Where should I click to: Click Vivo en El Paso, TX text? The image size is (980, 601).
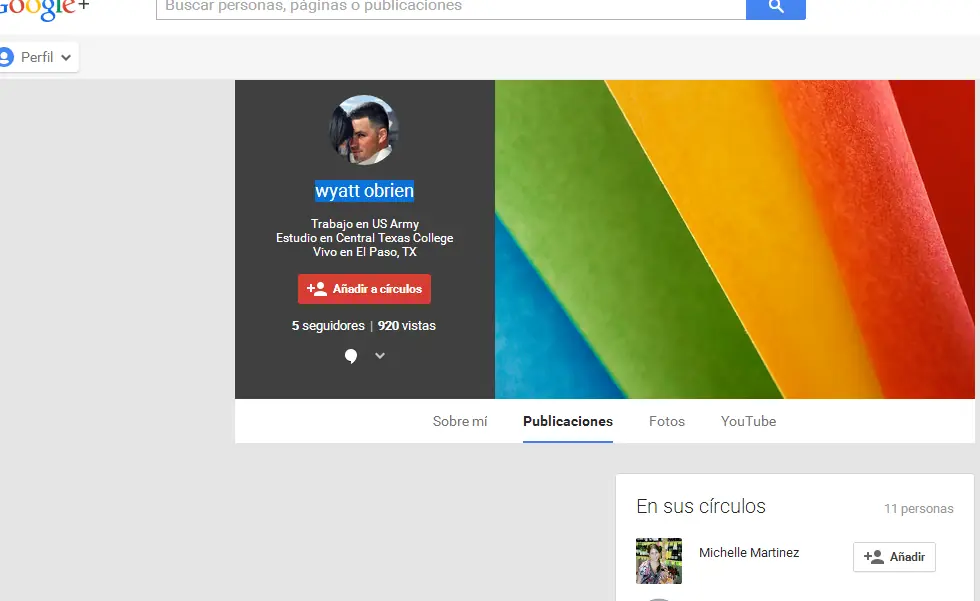[365, 252]
